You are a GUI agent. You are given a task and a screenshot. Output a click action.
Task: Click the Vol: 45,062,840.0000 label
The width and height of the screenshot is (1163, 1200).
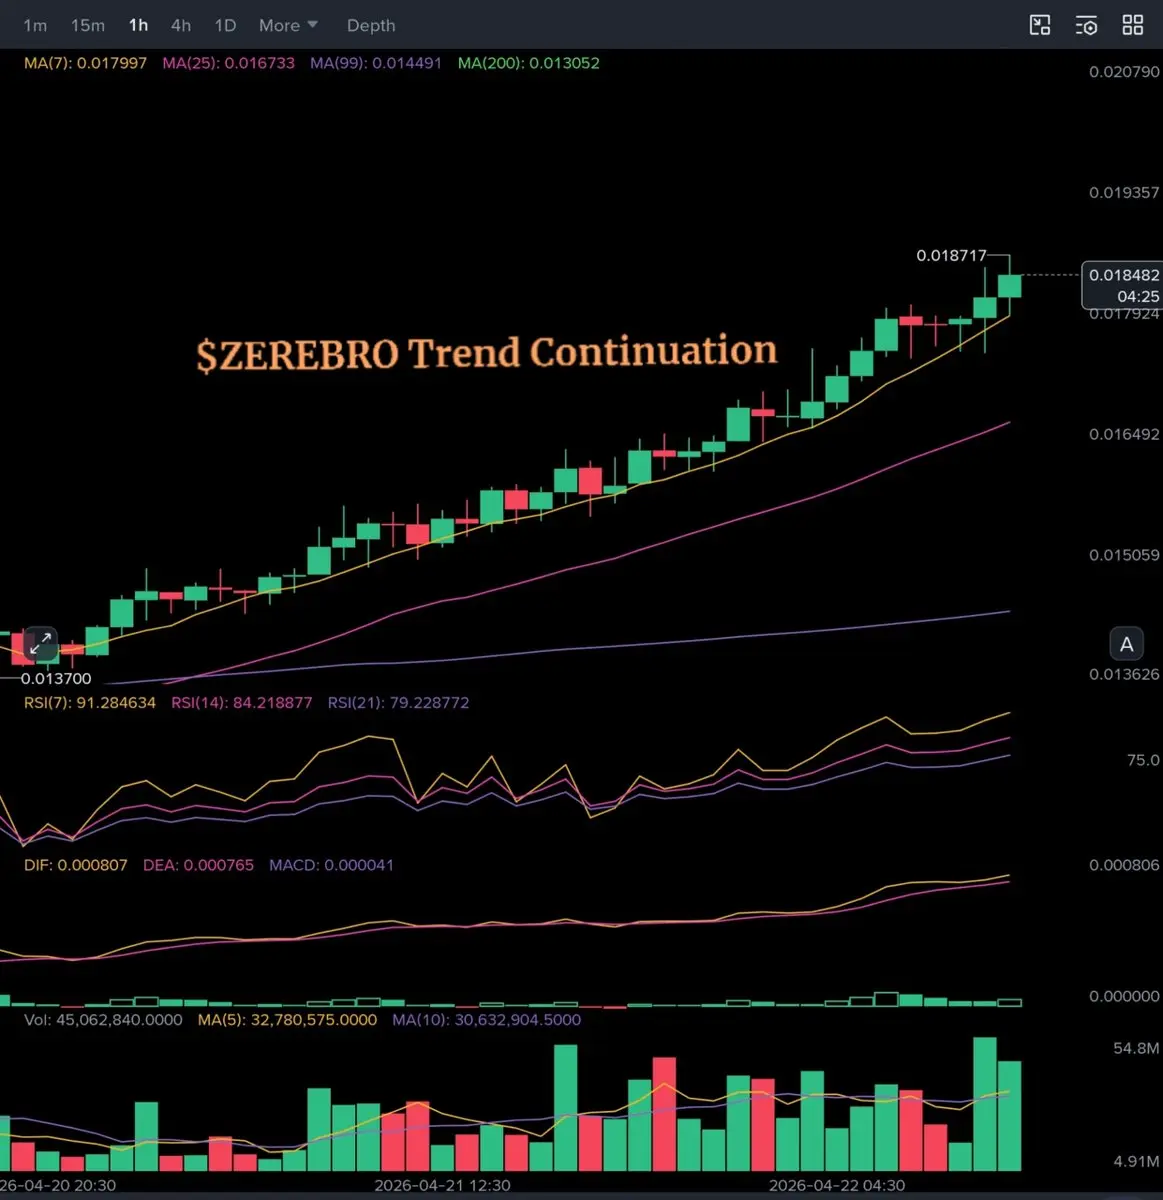point(103,1020)
